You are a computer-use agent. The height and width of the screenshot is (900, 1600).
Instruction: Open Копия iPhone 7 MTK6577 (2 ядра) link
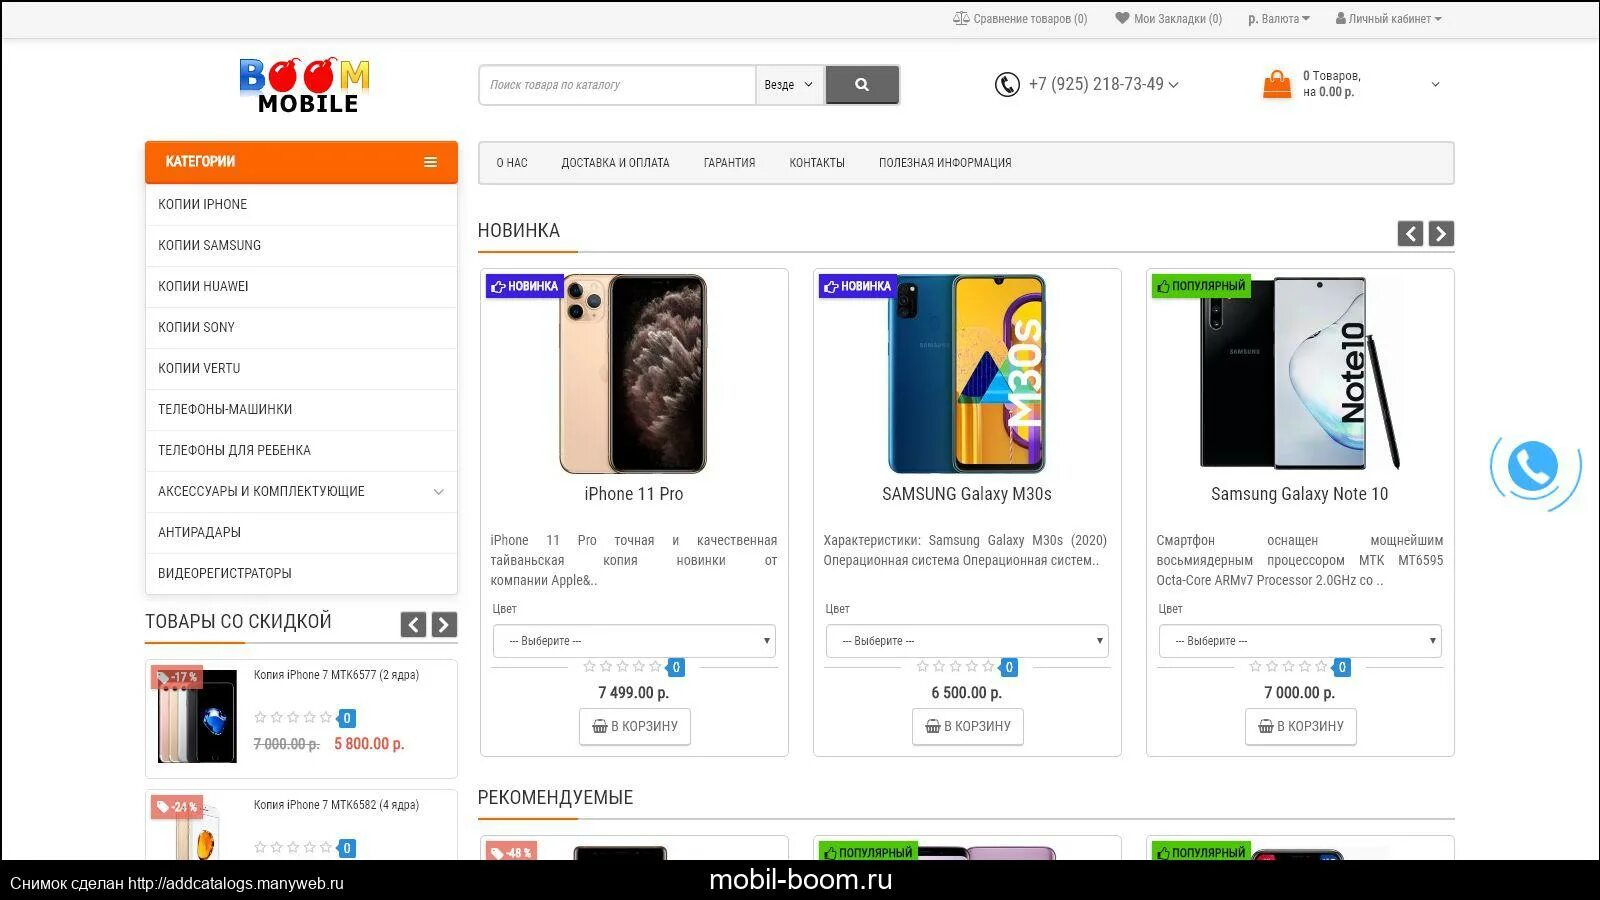coord(336,675)
